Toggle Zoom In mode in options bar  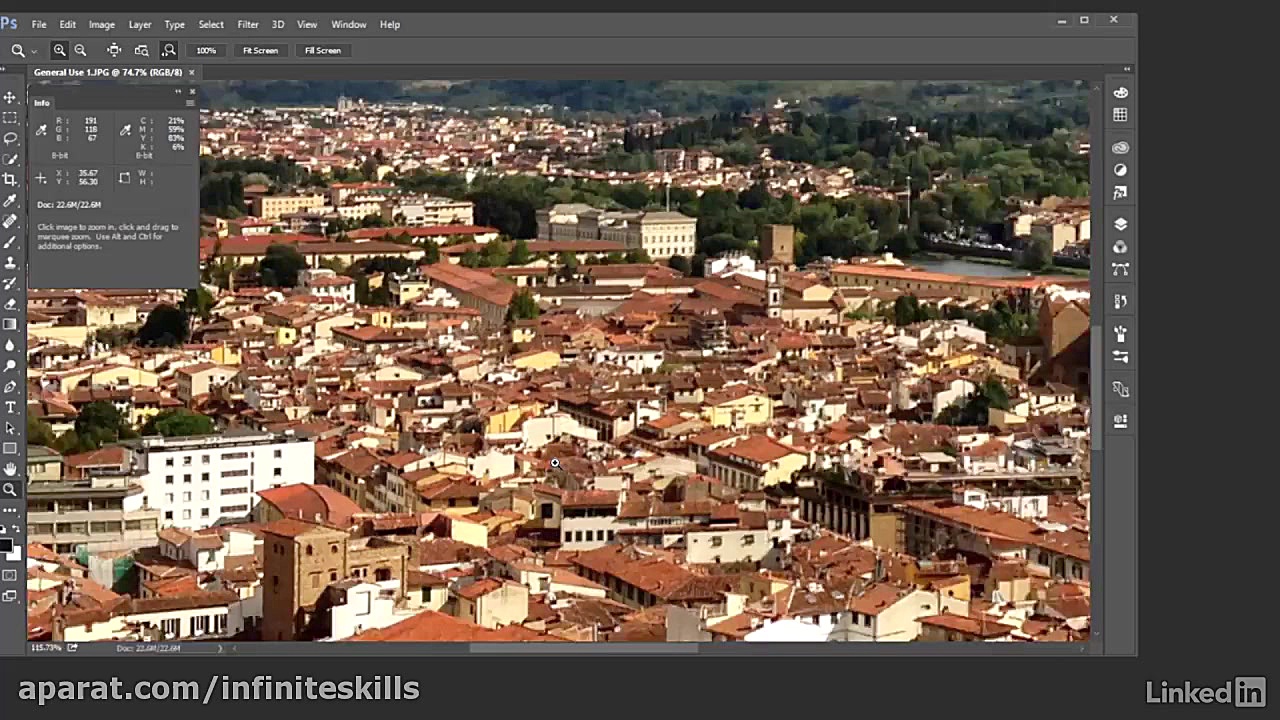click(x=60, y=50)
